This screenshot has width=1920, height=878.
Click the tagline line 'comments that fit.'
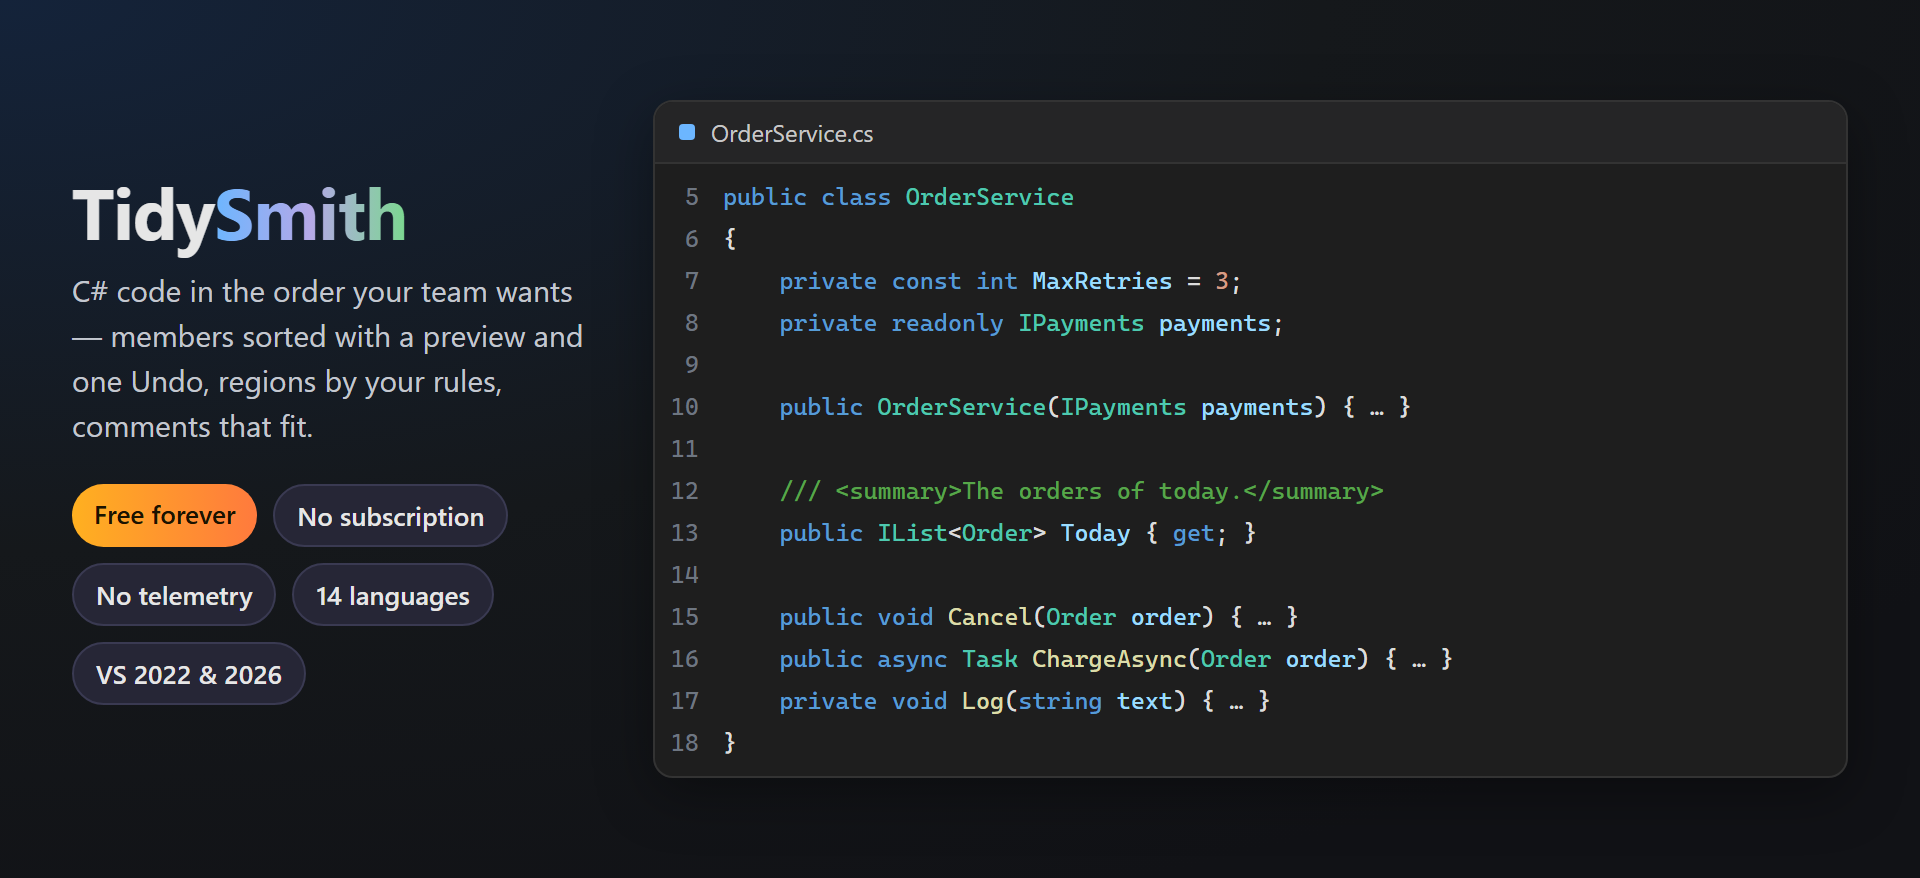tap(192, 427)
